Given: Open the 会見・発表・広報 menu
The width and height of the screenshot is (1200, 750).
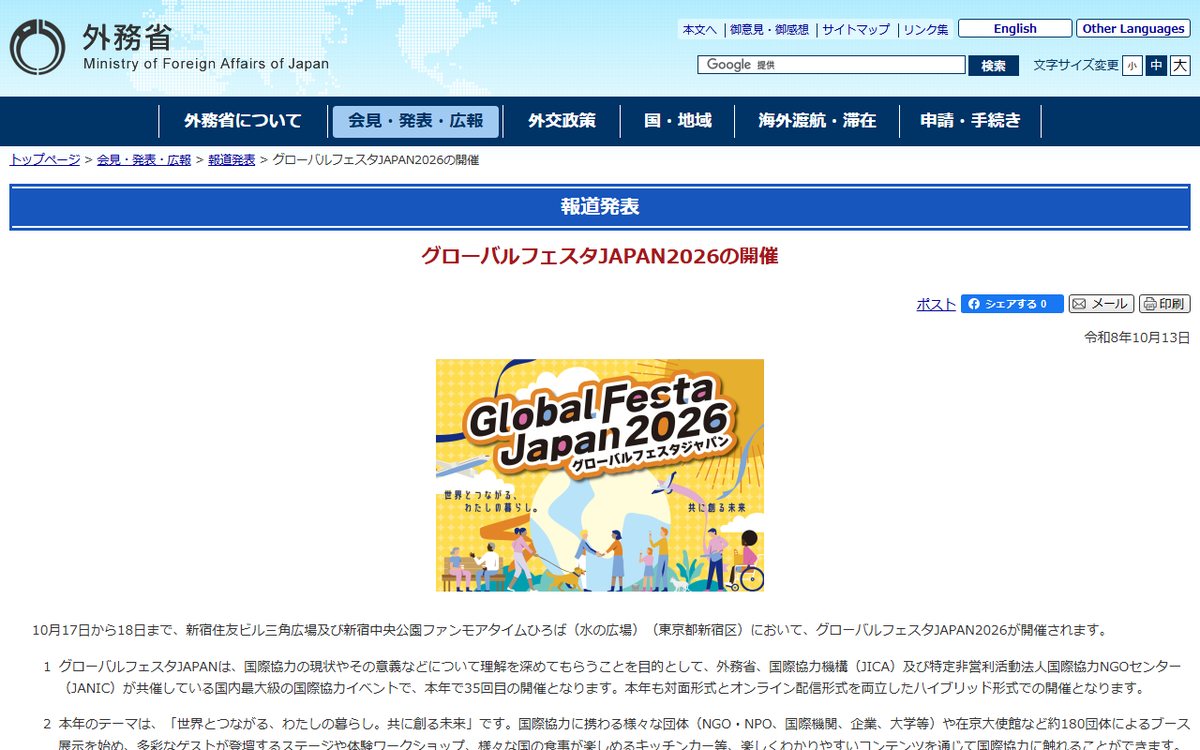Looking at the screenshot, I should click(416, 121).
